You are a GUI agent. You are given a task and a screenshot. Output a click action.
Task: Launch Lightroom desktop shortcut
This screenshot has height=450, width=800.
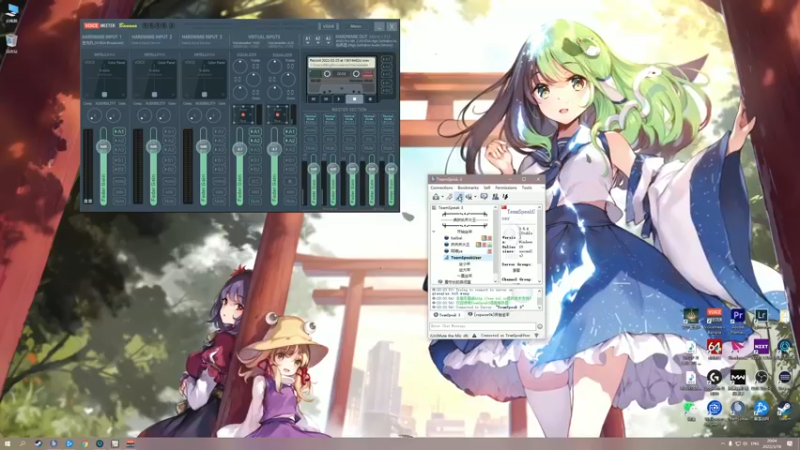(761, 320)
